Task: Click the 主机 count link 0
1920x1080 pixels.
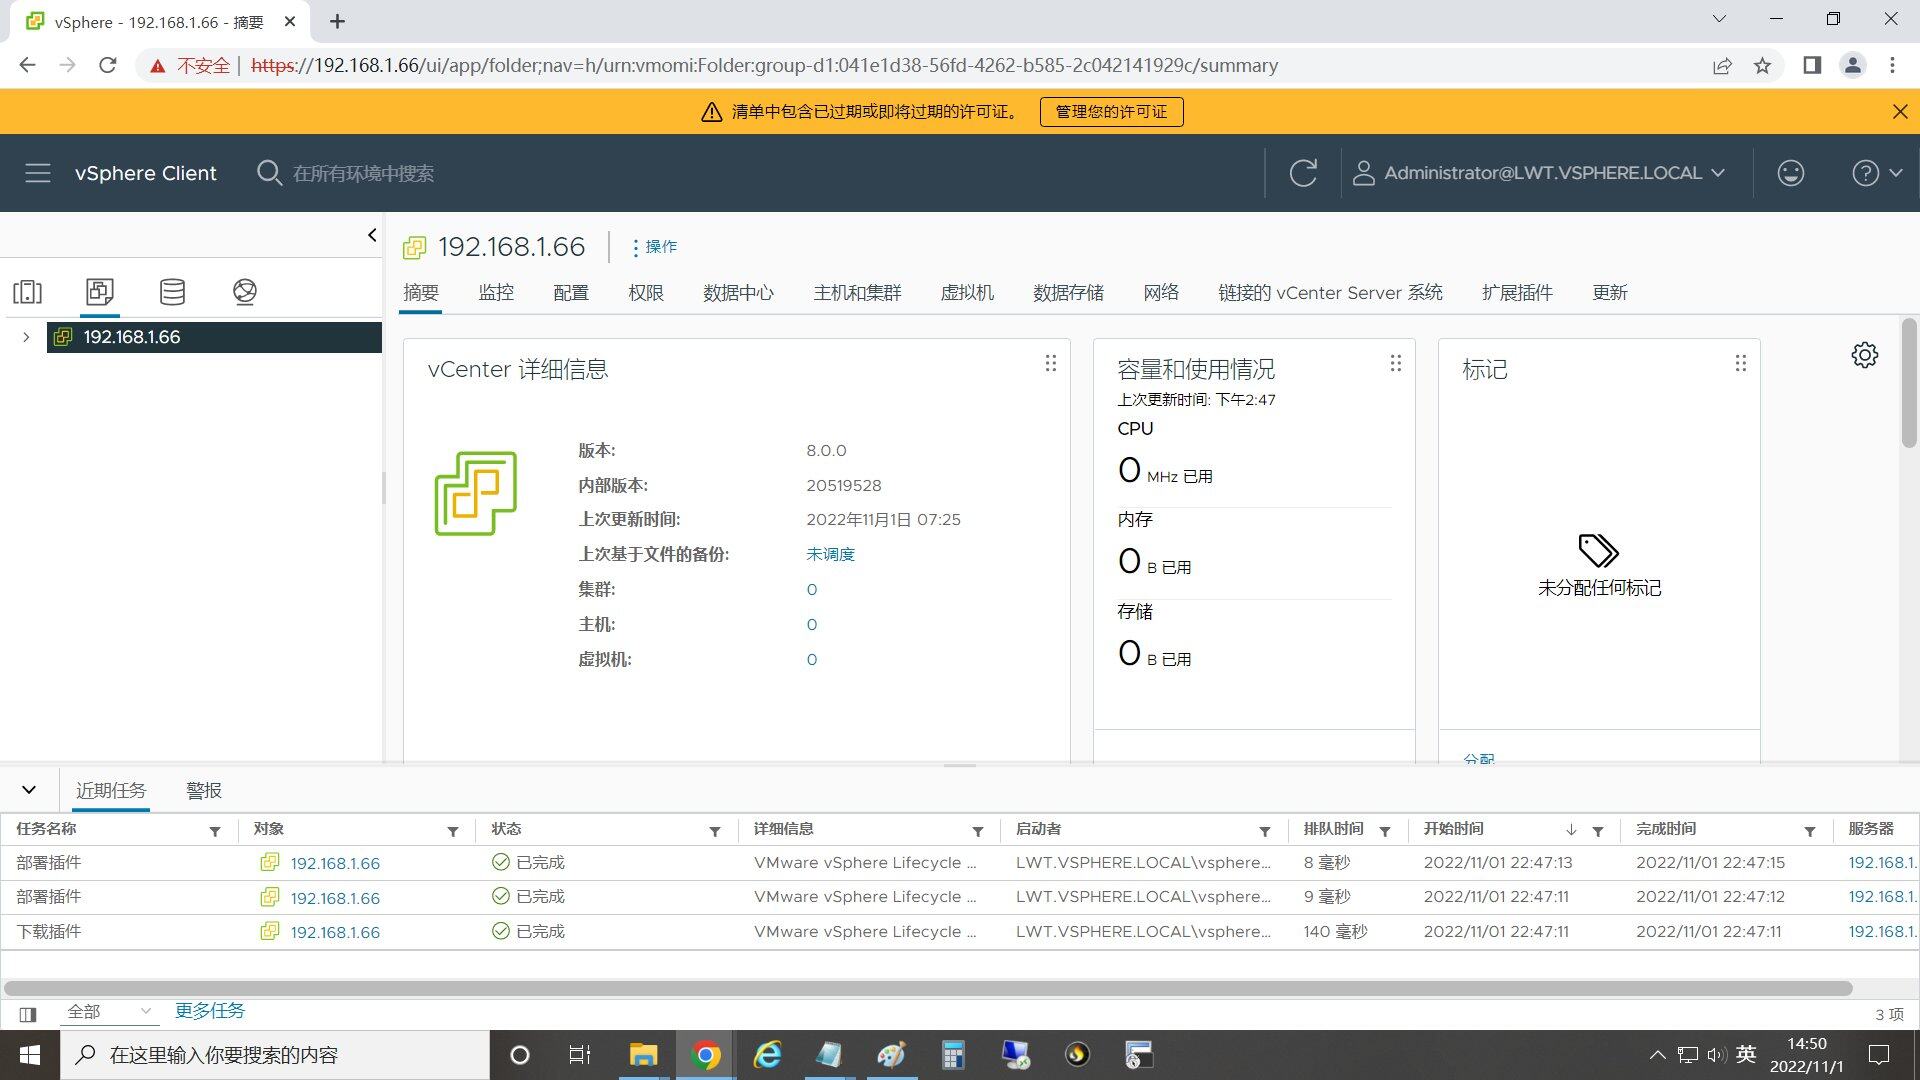Action: click(x=811, y=625)
